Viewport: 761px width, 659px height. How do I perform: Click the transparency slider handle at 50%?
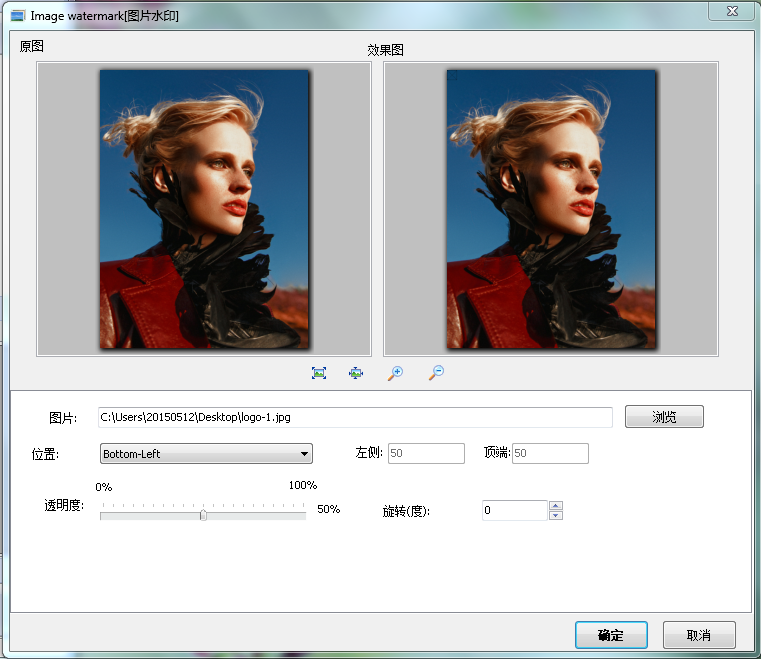tap(203, 515)
